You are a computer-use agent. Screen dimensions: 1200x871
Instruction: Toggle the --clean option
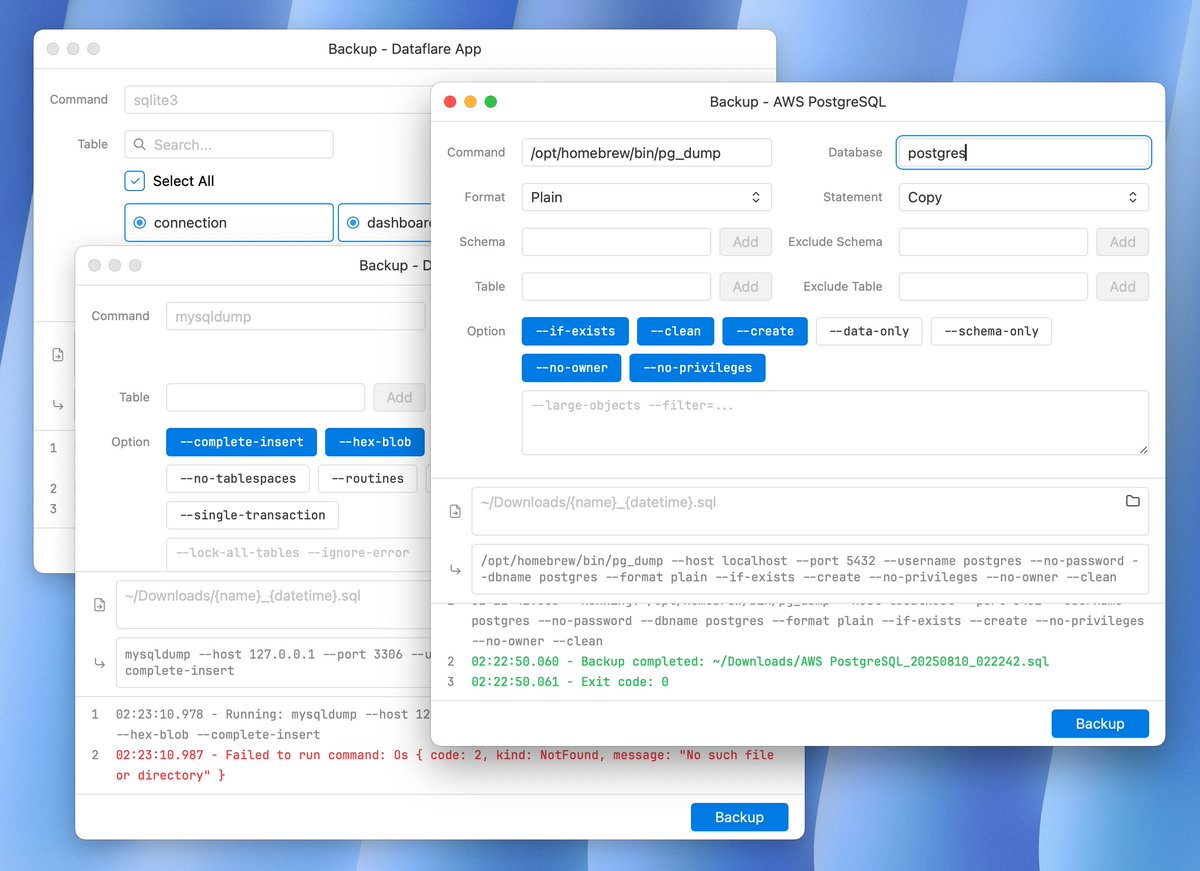coord(676,331)
